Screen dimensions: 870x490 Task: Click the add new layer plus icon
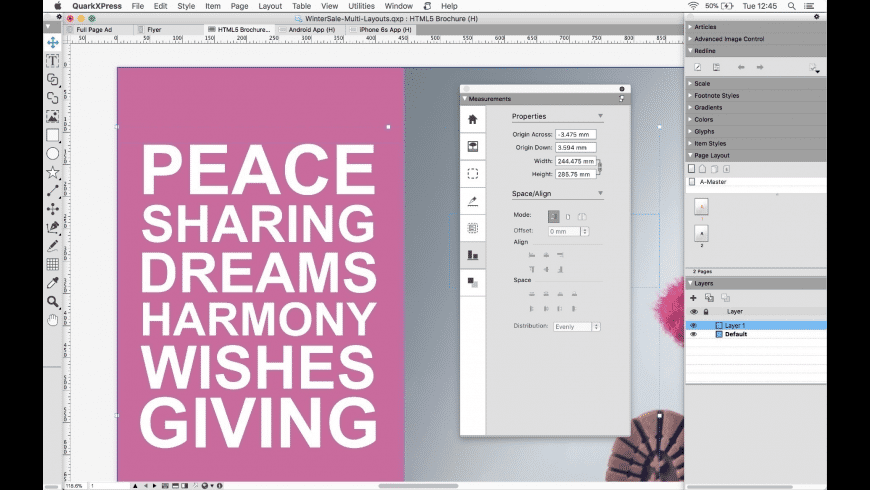pos(693,298)
